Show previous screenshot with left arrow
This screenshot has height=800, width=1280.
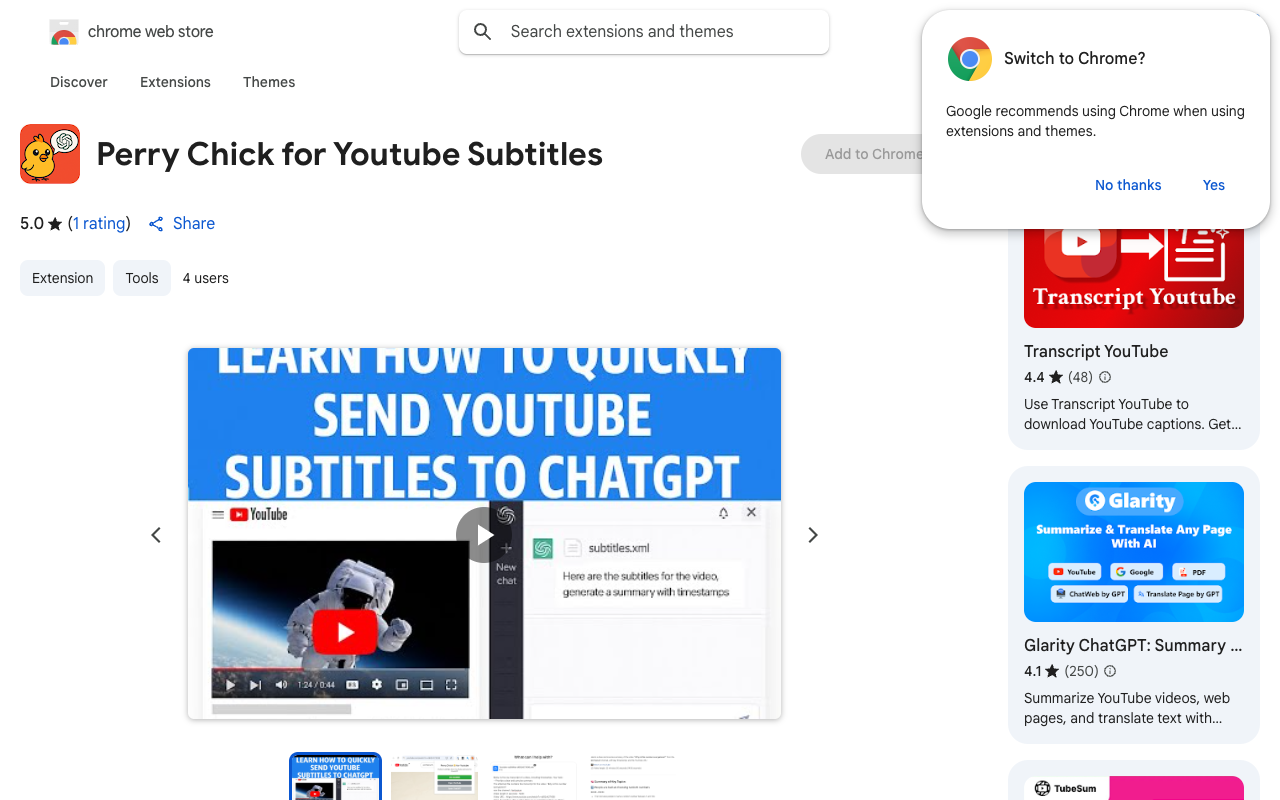pos(156,535)
